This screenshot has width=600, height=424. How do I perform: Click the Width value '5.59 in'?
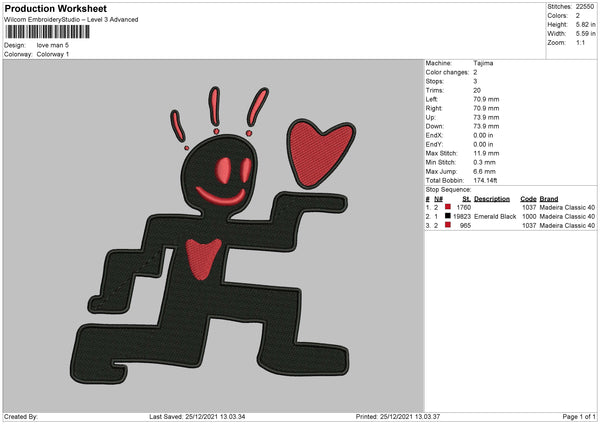coord(585,34)
